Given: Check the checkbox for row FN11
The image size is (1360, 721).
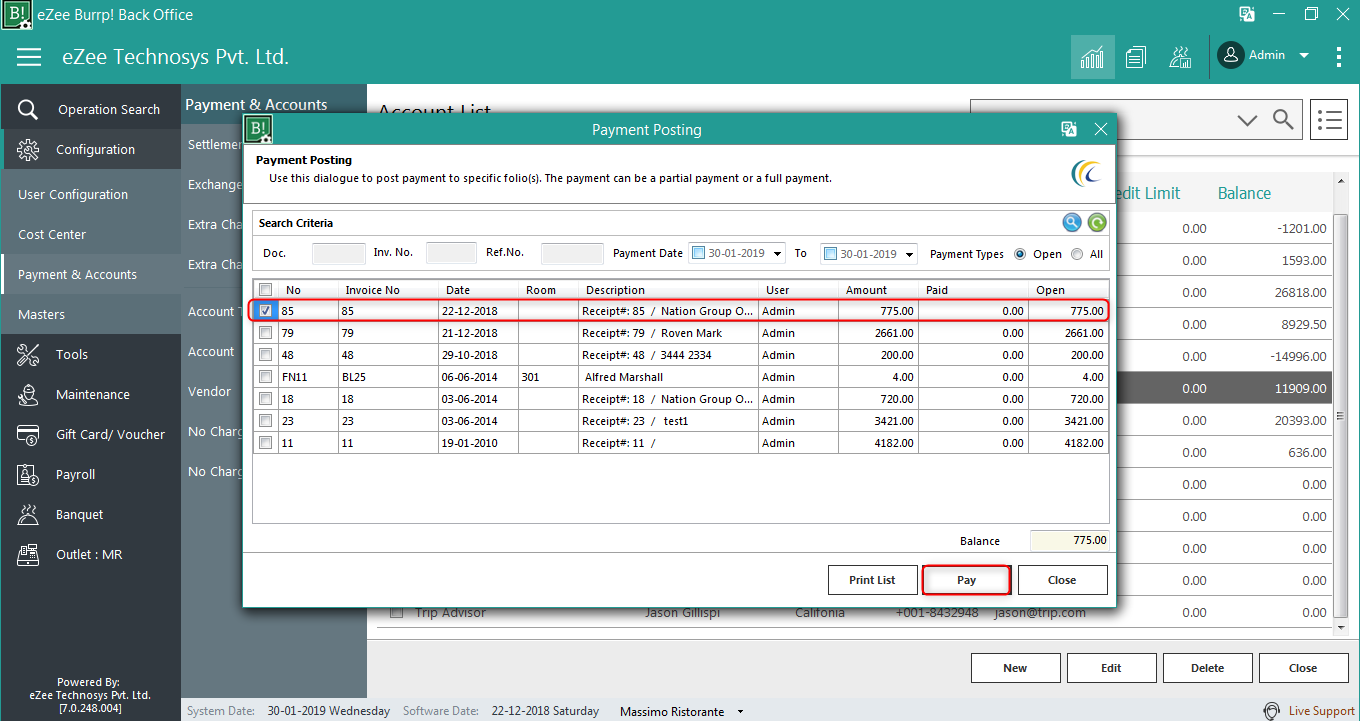Looking at the screenshot, I should [265, 377].
